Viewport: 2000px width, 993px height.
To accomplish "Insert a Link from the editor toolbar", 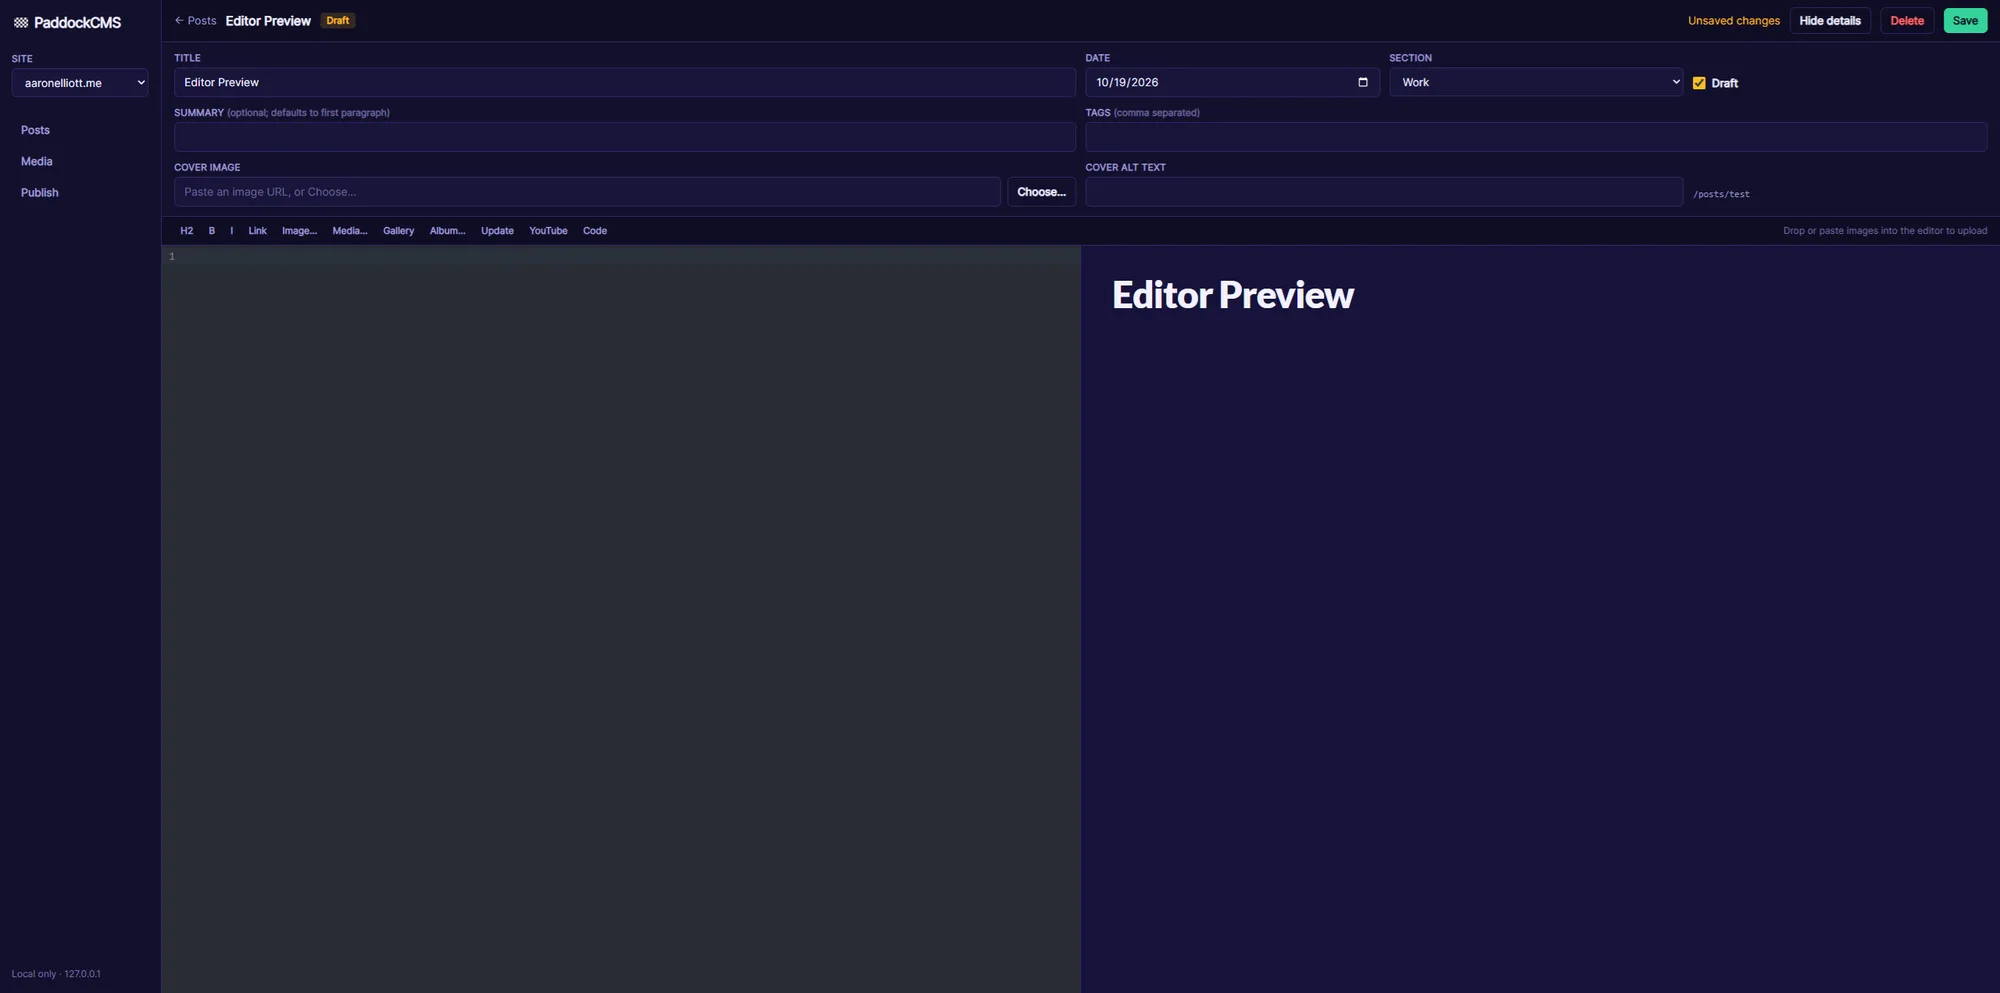I will (257, 231).
